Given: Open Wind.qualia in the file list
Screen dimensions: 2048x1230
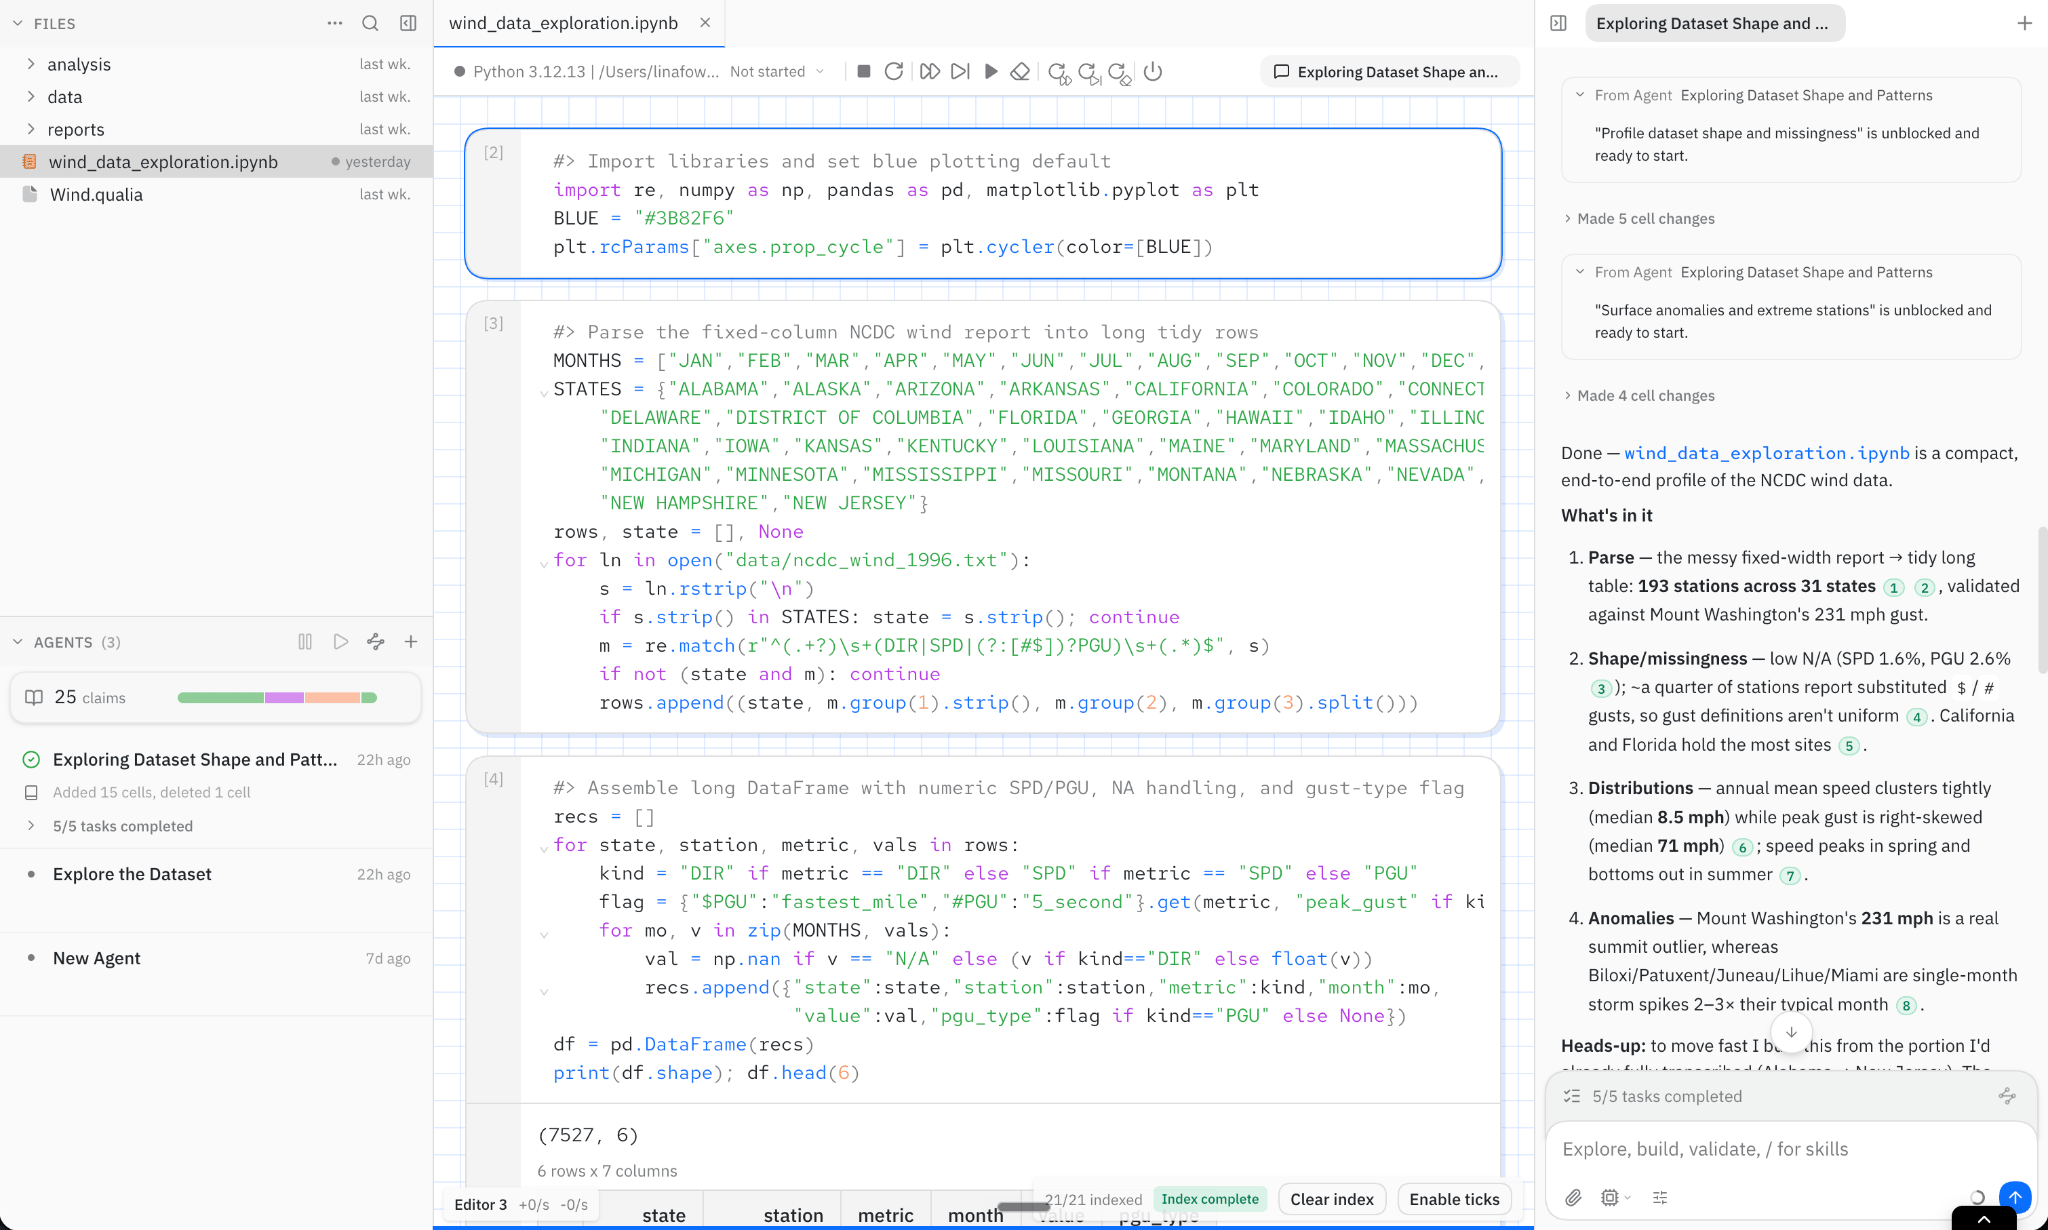Looking at the screenshot, I should pos(216,194).
